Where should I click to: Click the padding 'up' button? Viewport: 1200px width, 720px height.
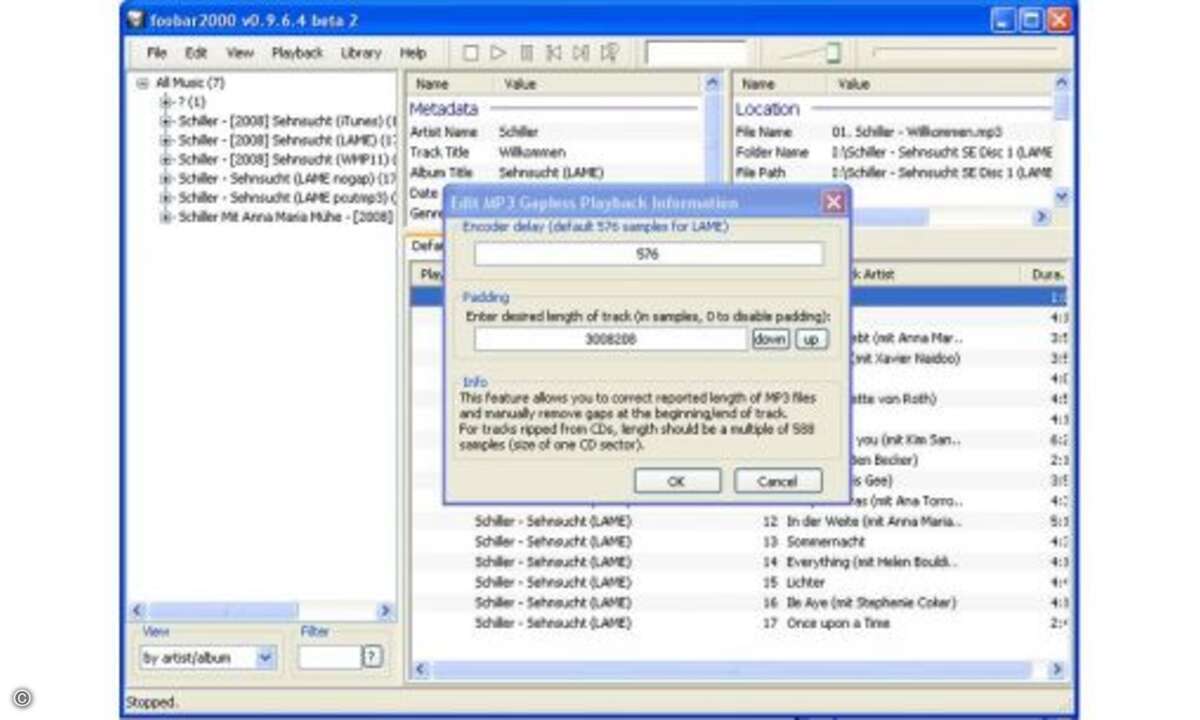coord(812,339)
